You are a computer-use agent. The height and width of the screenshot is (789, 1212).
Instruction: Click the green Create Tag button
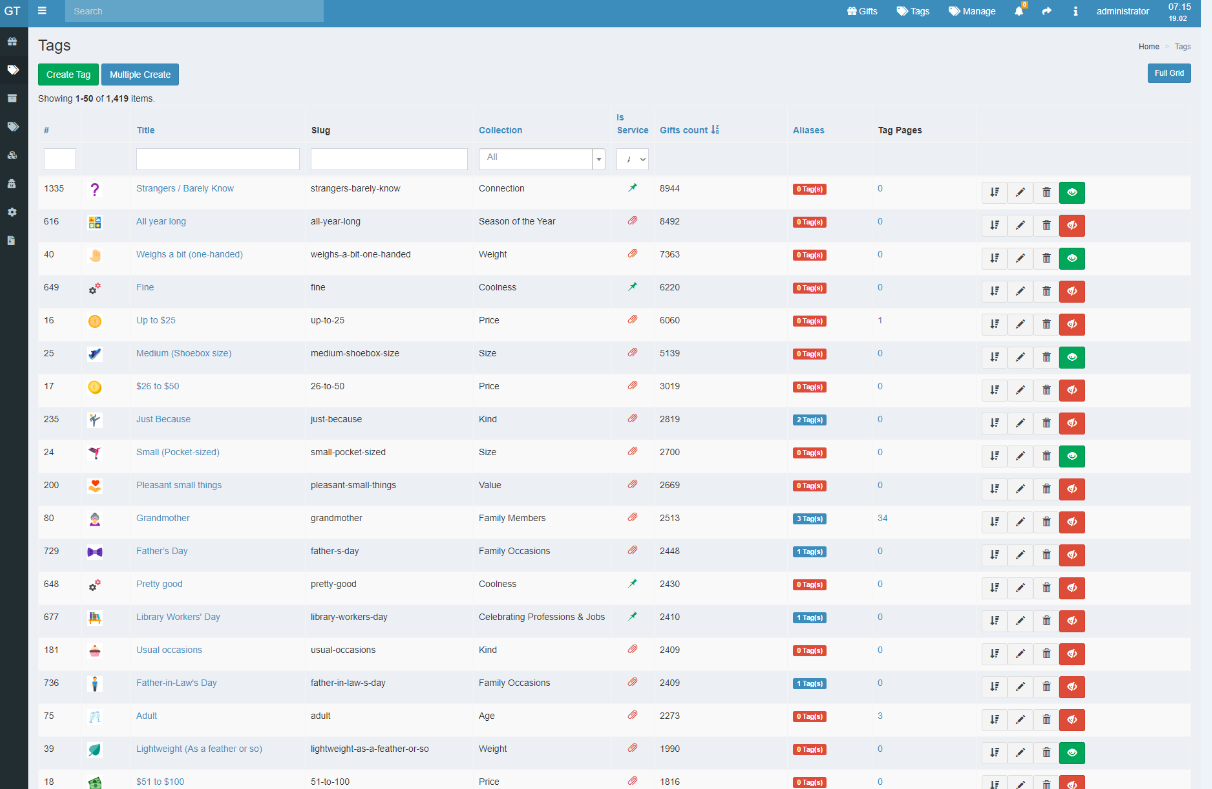point(67,75)
